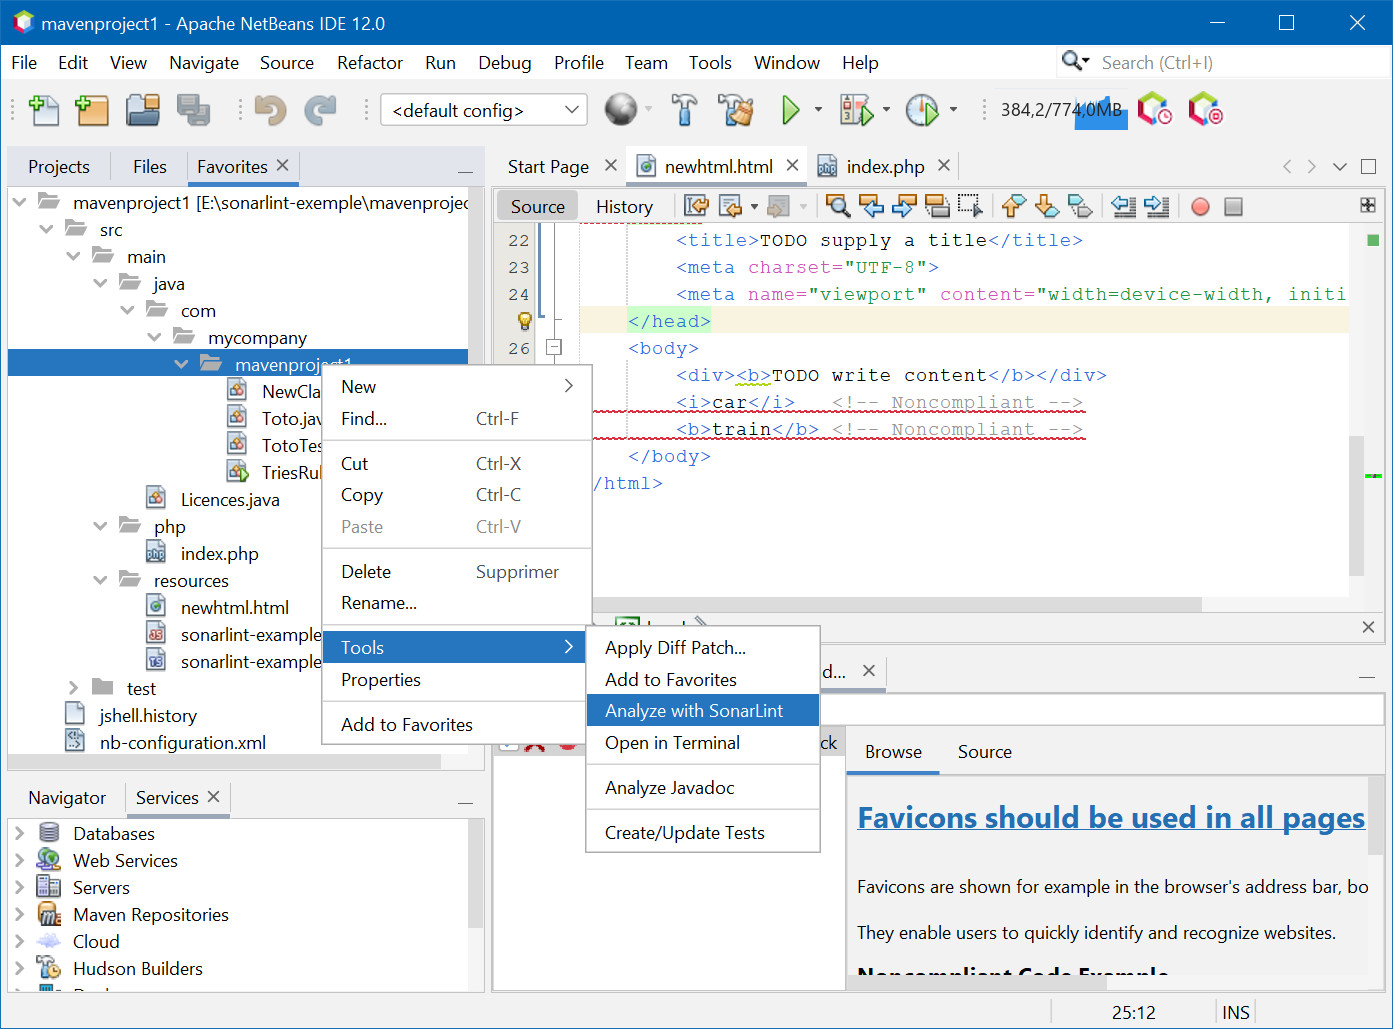Run the project with green play icon

[x=790, y=110]
